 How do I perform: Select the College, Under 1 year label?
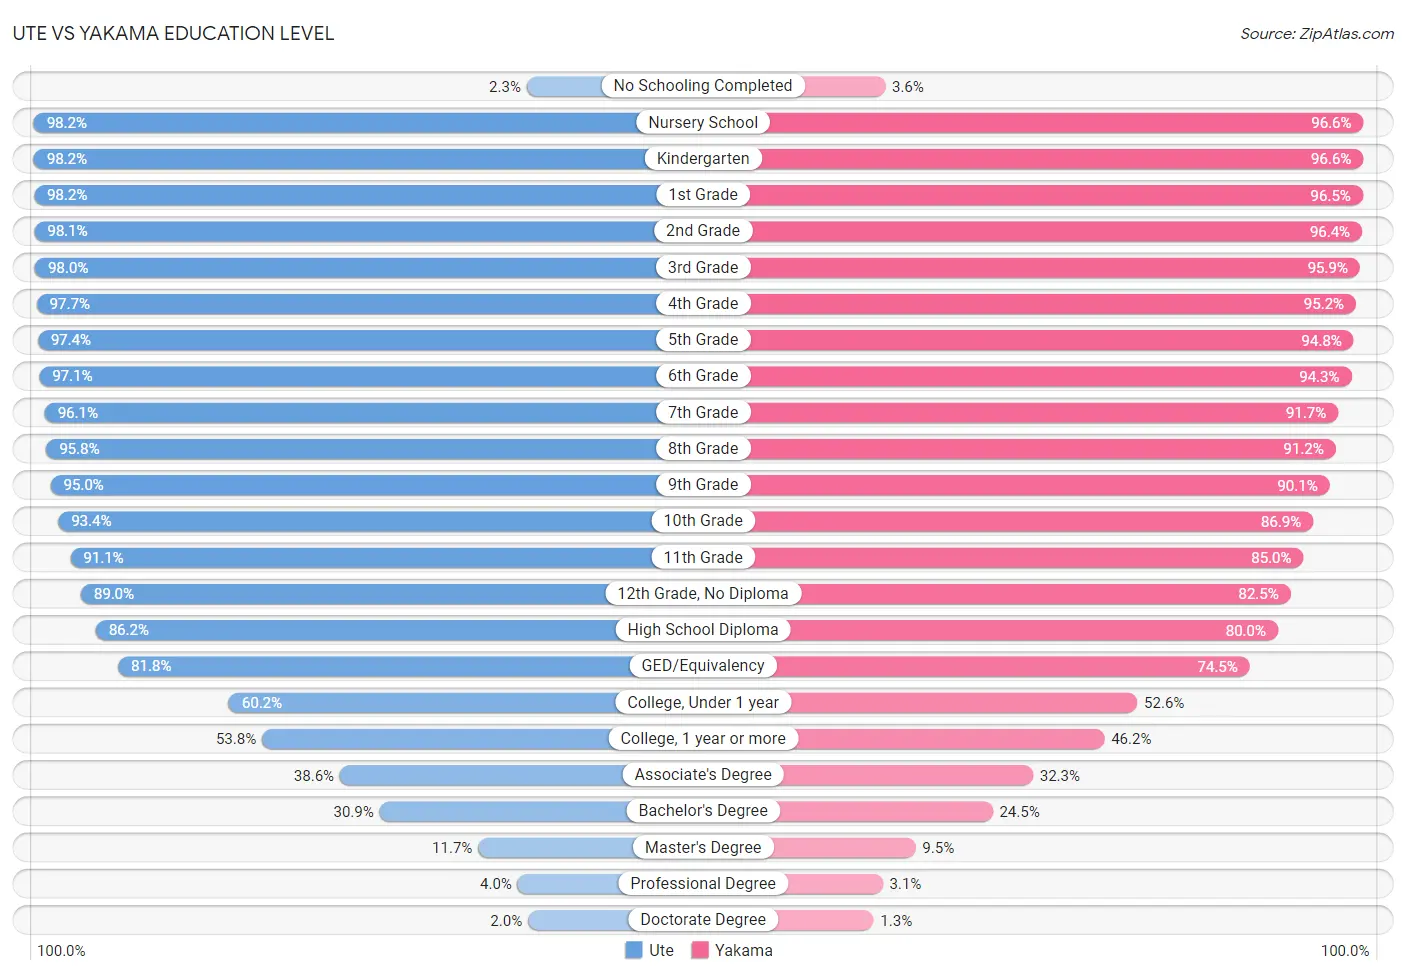click(x=703, y=702)
